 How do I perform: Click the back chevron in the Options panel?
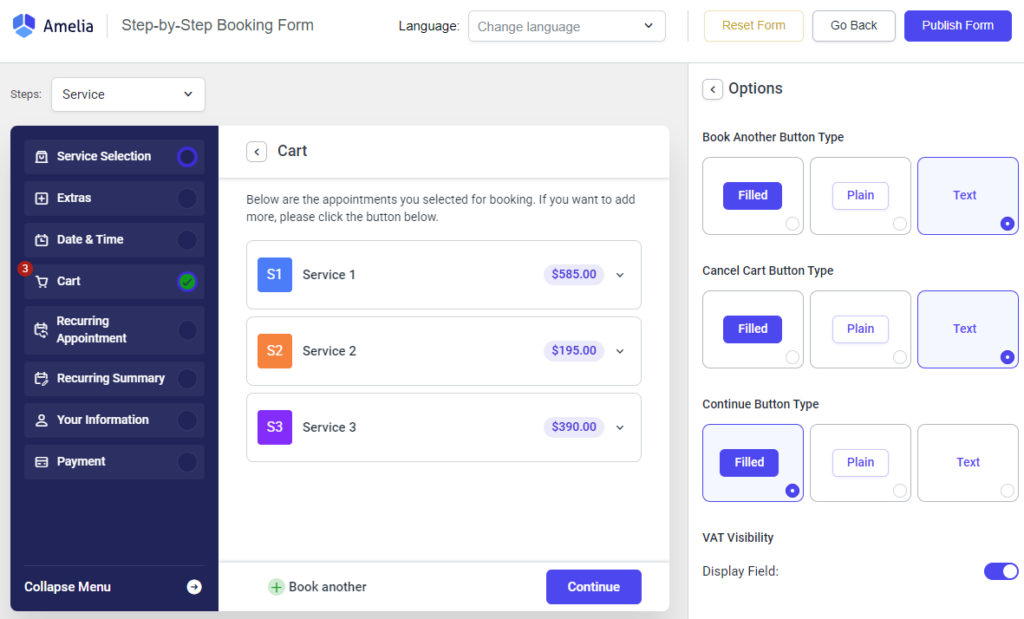pos(712,89)
